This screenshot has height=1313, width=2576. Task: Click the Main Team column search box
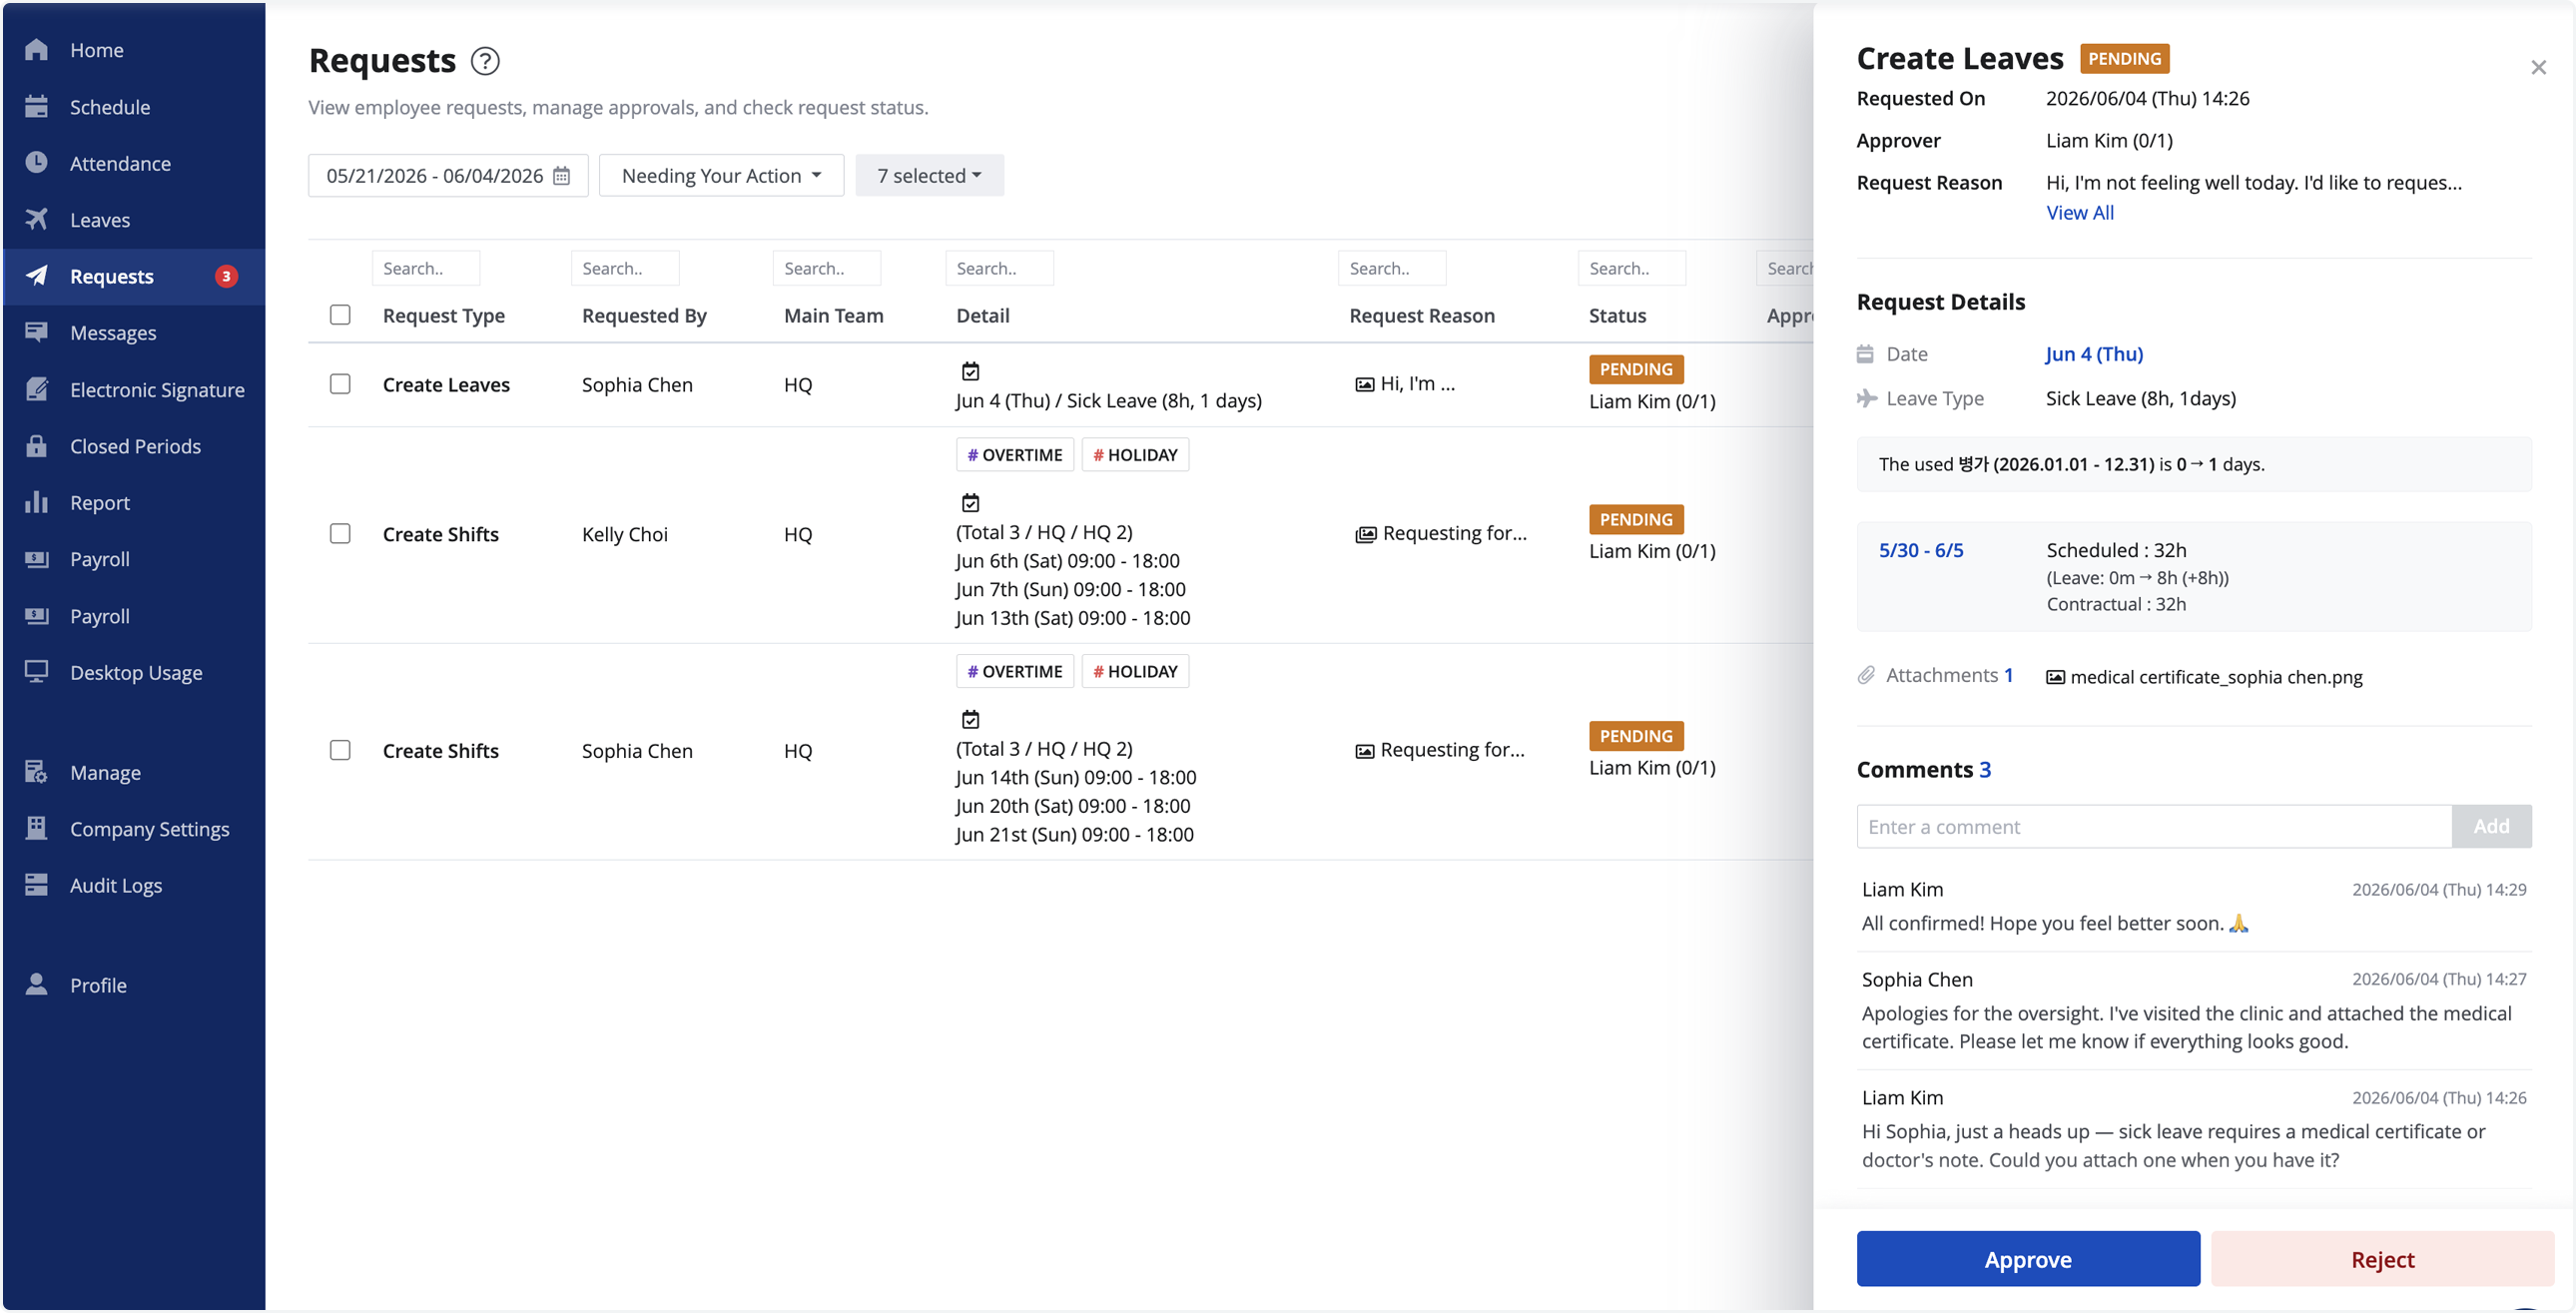tap(827, 269)
